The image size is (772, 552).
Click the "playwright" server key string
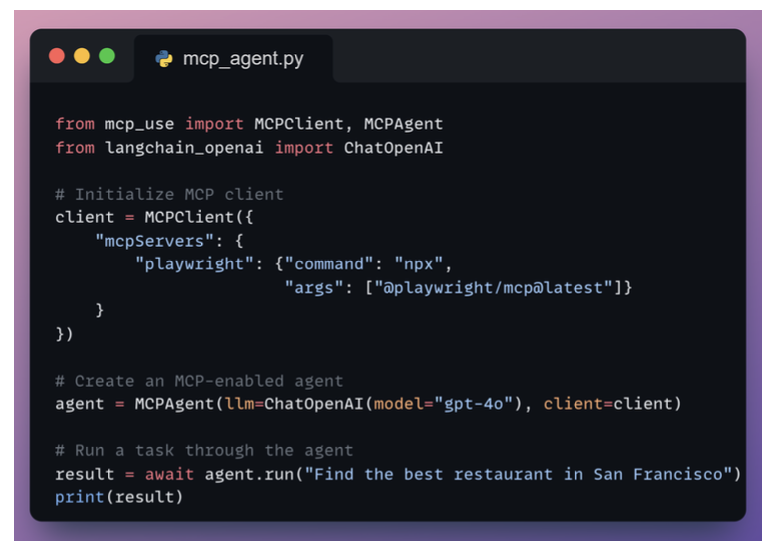[x=189, y=264]
